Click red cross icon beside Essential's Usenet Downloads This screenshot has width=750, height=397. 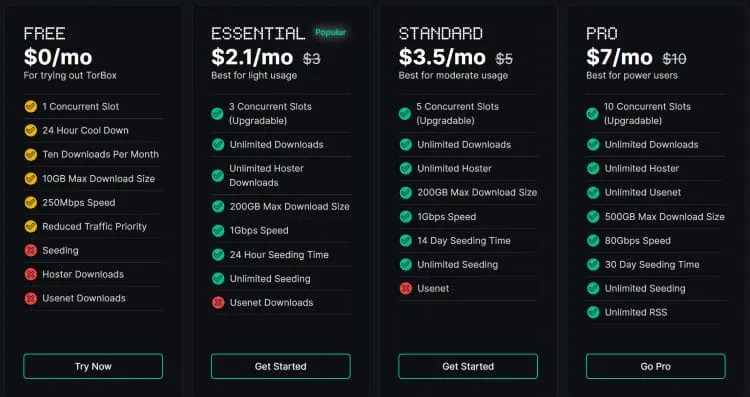pyautogui.click(x=218, y=302)
